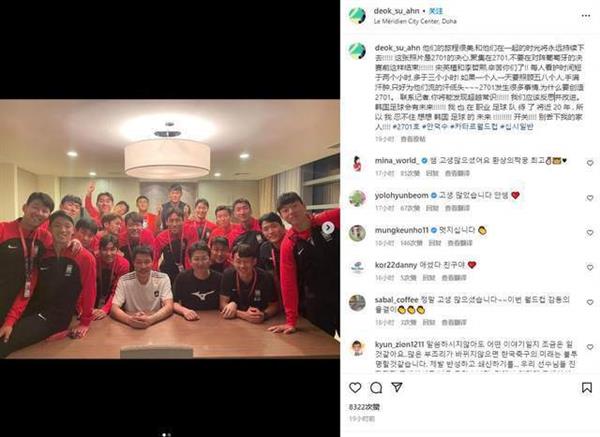Like sabal_coffee comment heart
600x437 pixels.
click(590, 302)
